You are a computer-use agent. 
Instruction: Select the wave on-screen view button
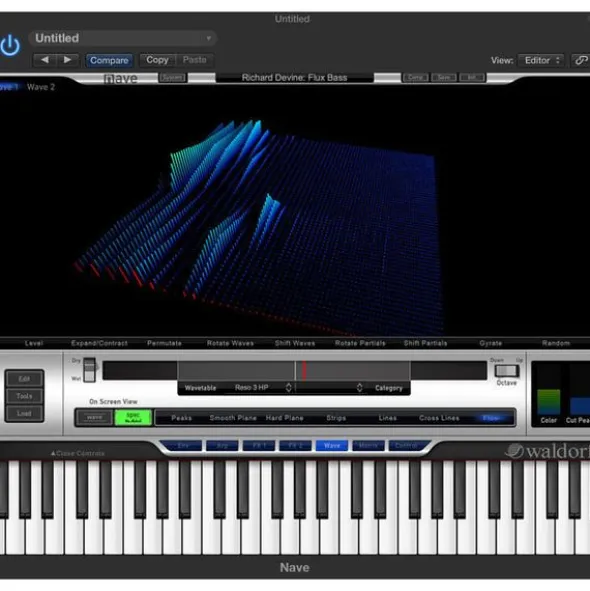click(x=94, y=418)
